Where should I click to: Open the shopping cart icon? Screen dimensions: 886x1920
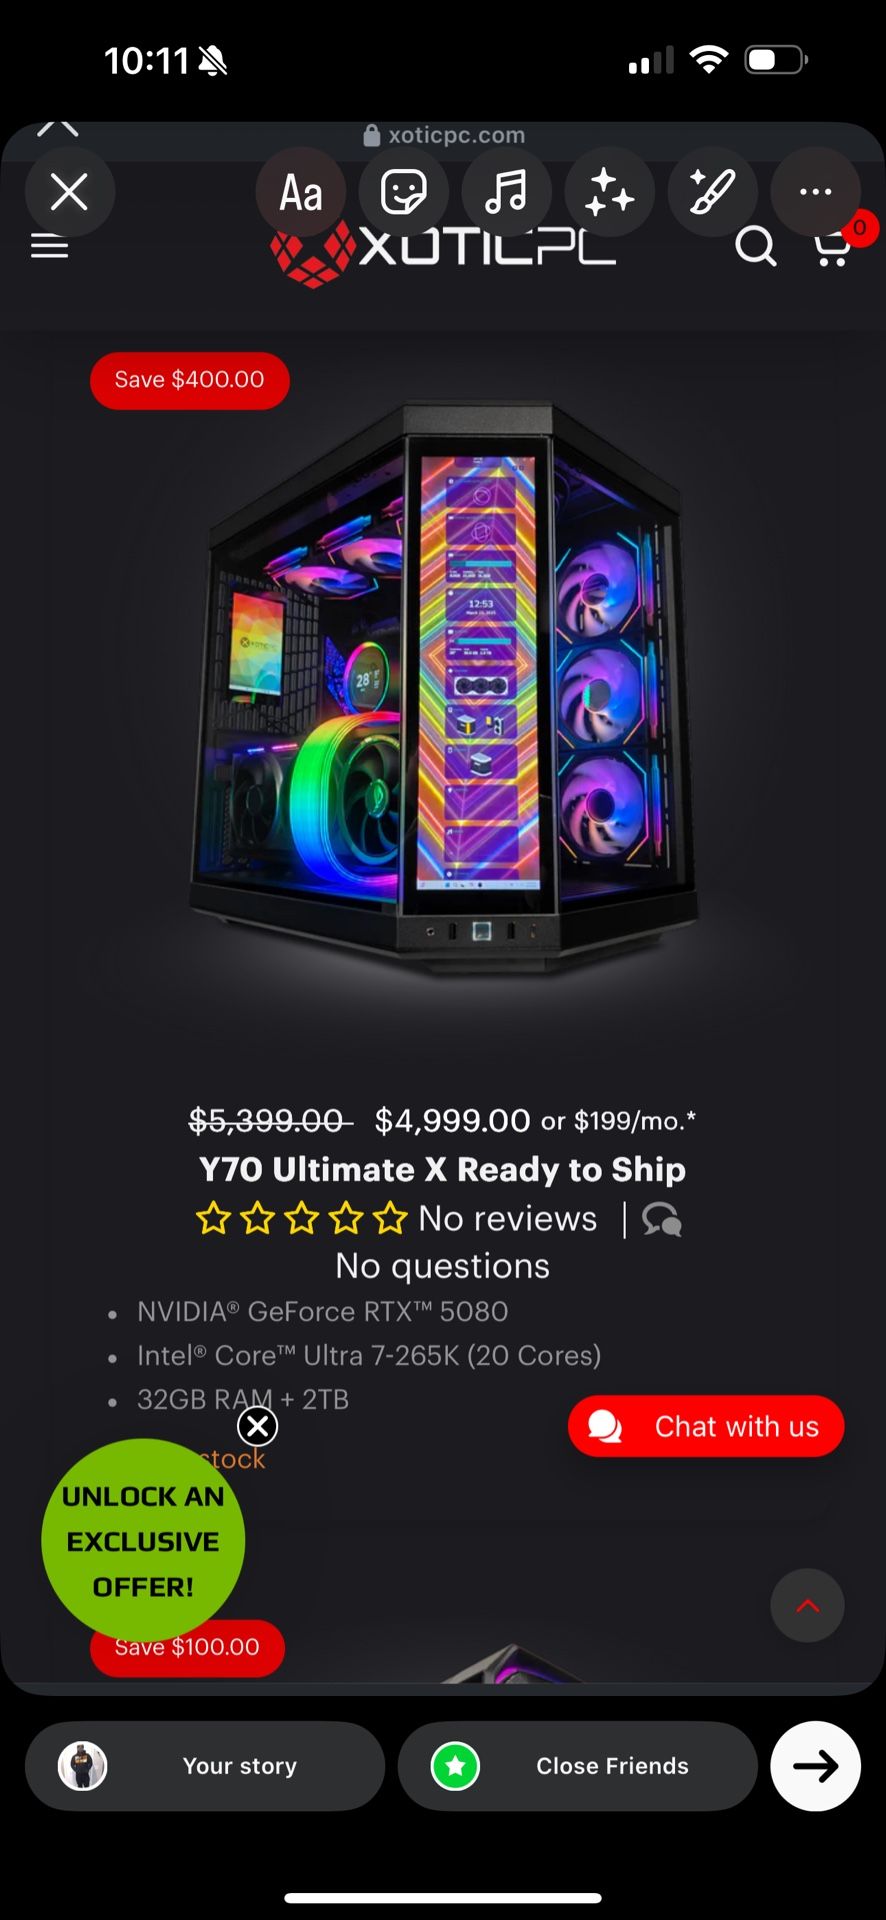point(833,247)
